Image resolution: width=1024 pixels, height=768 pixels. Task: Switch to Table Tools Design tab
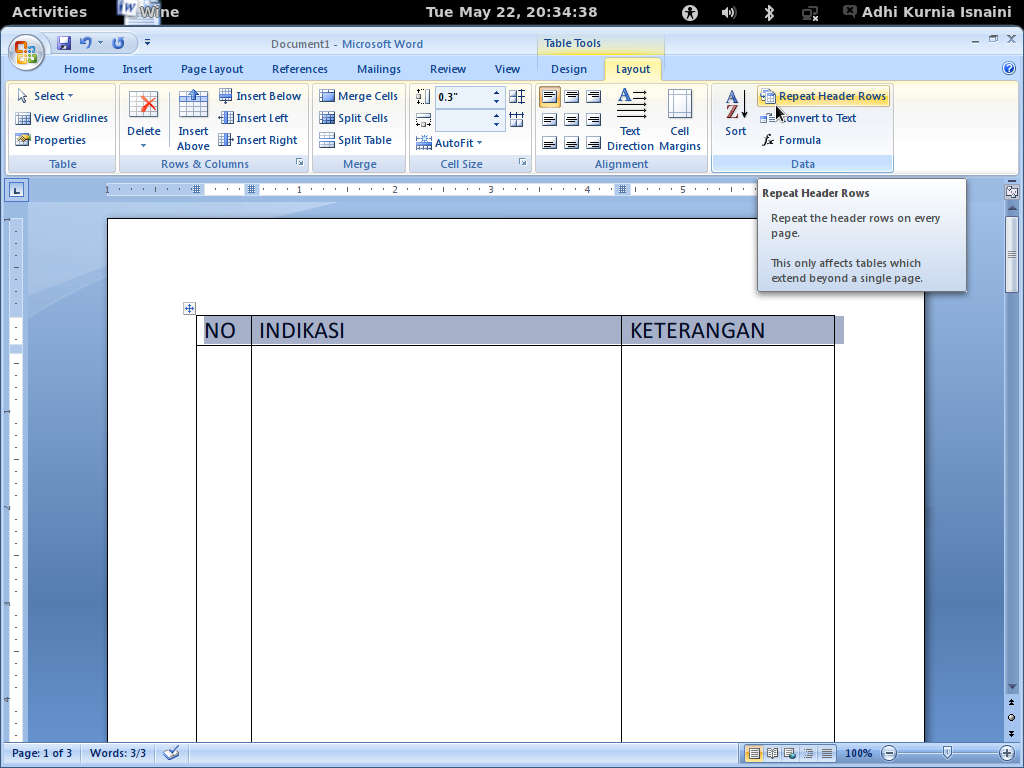click(569, 69)
